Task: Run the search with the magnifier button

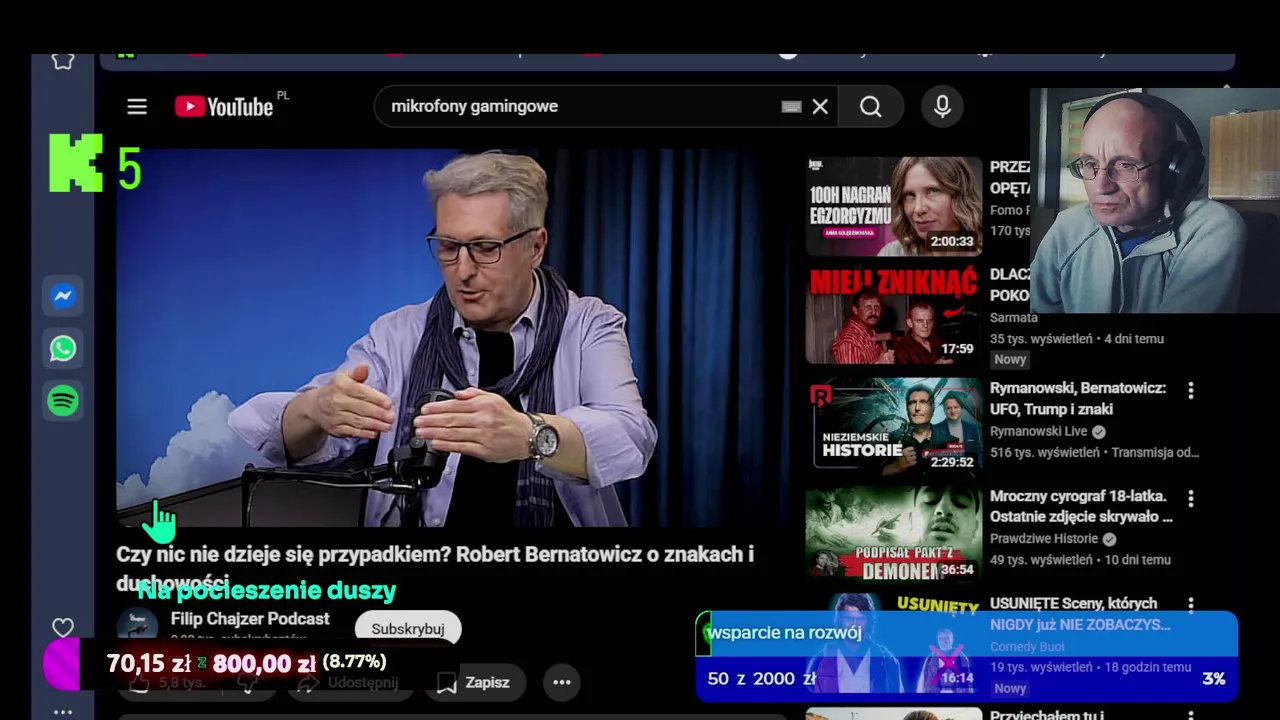Action: (871, 107)
